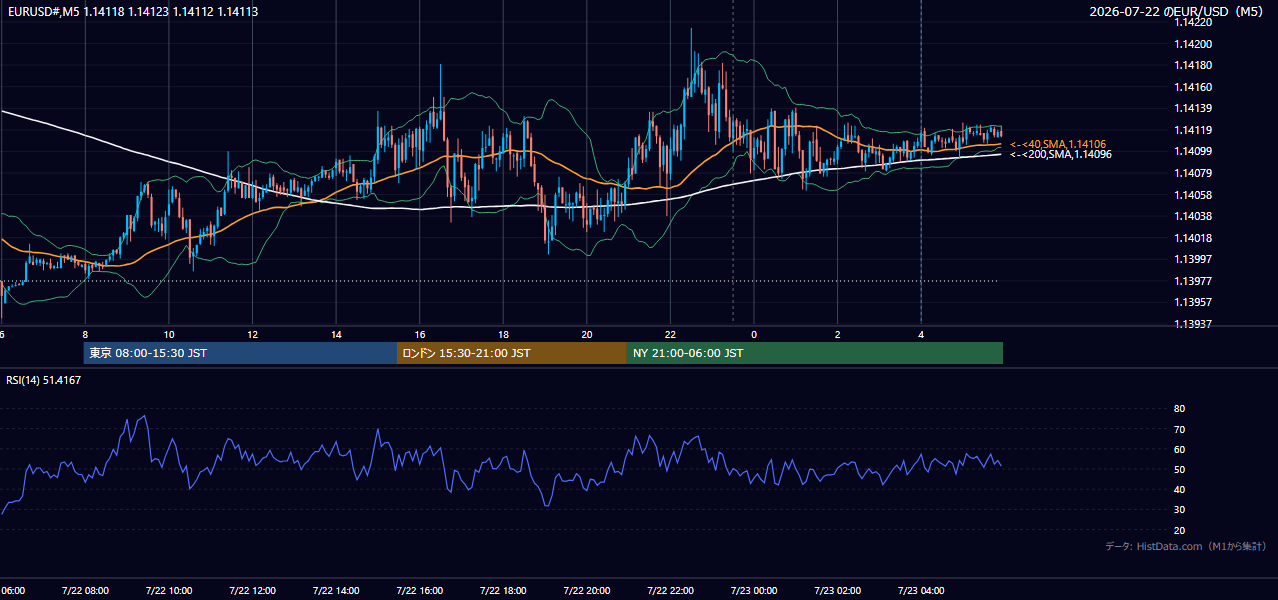Select the 東京 08:00-15:30 JST session bar

pos(240,353)
